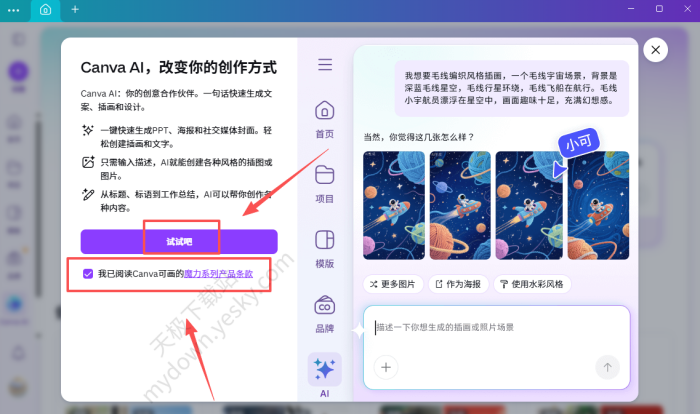This screenshot has height=414, width=700.
Task: Select the 项目 folder icon
Action: tap(325, 175)
